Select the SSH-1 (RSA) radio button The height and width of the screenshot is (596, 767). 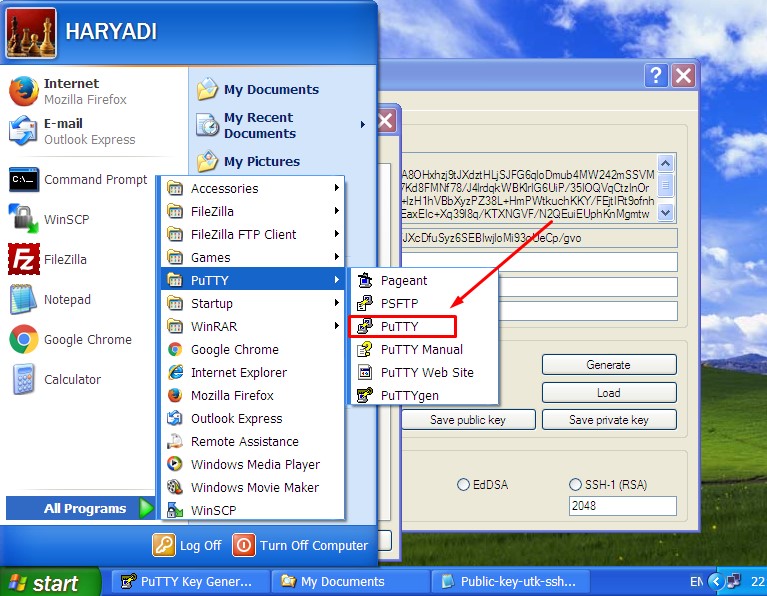click(x=575, y=484)
